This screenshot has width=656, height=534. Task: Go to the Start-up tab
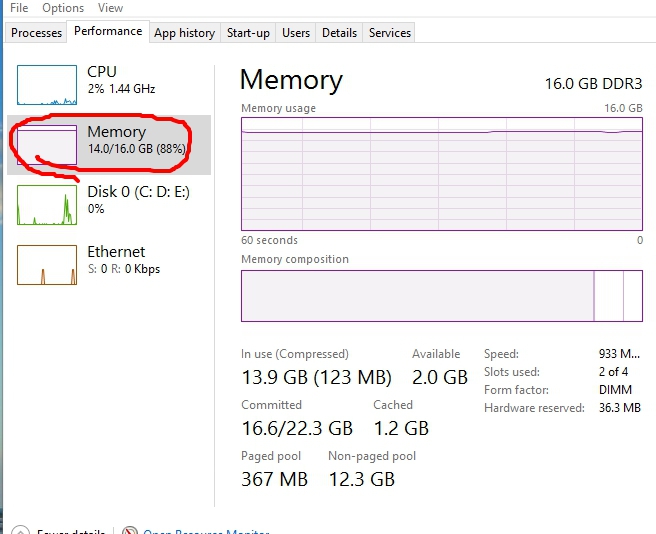pyautogui.click(x=248, y=33)
